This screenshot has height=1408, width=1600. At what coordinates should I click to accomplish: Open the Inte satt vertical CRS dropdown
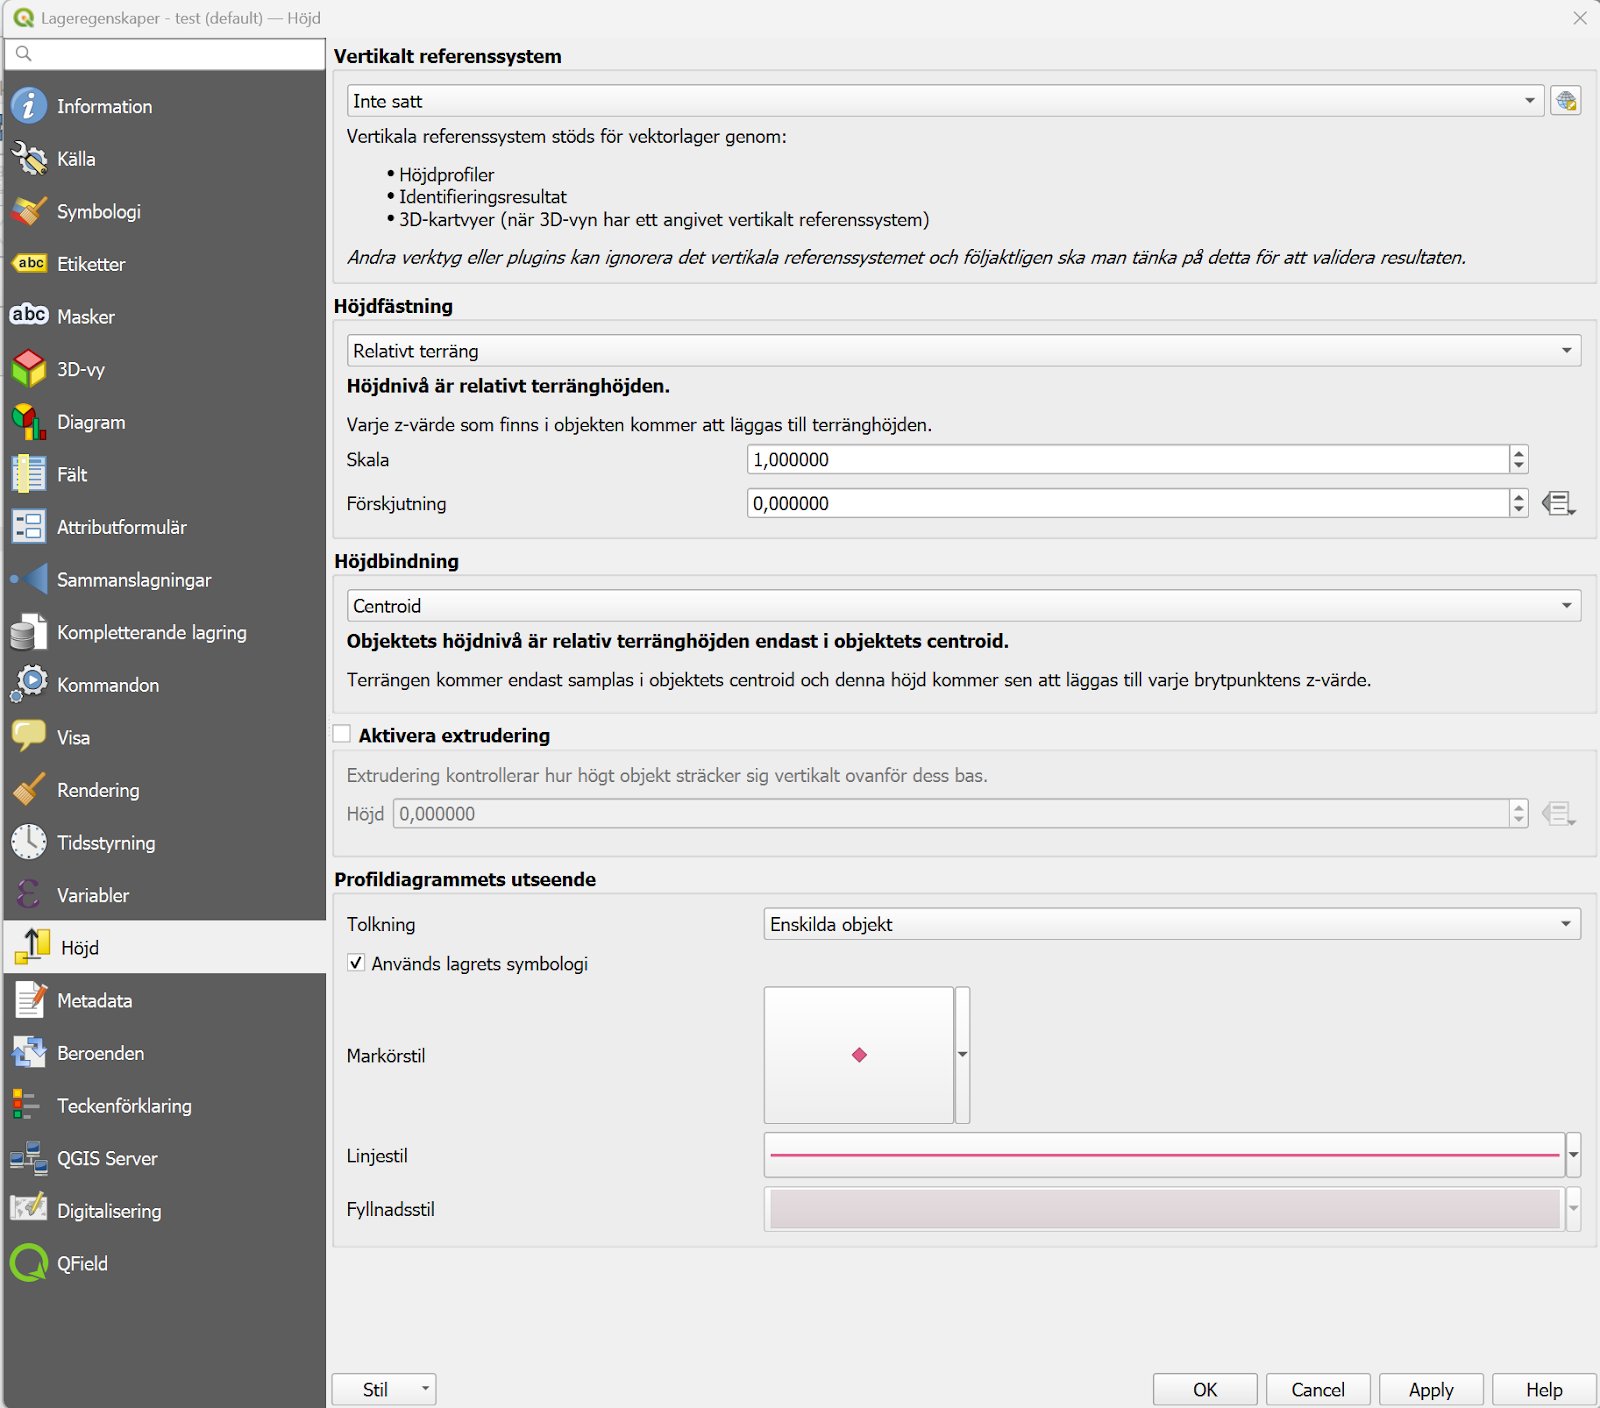946,101
